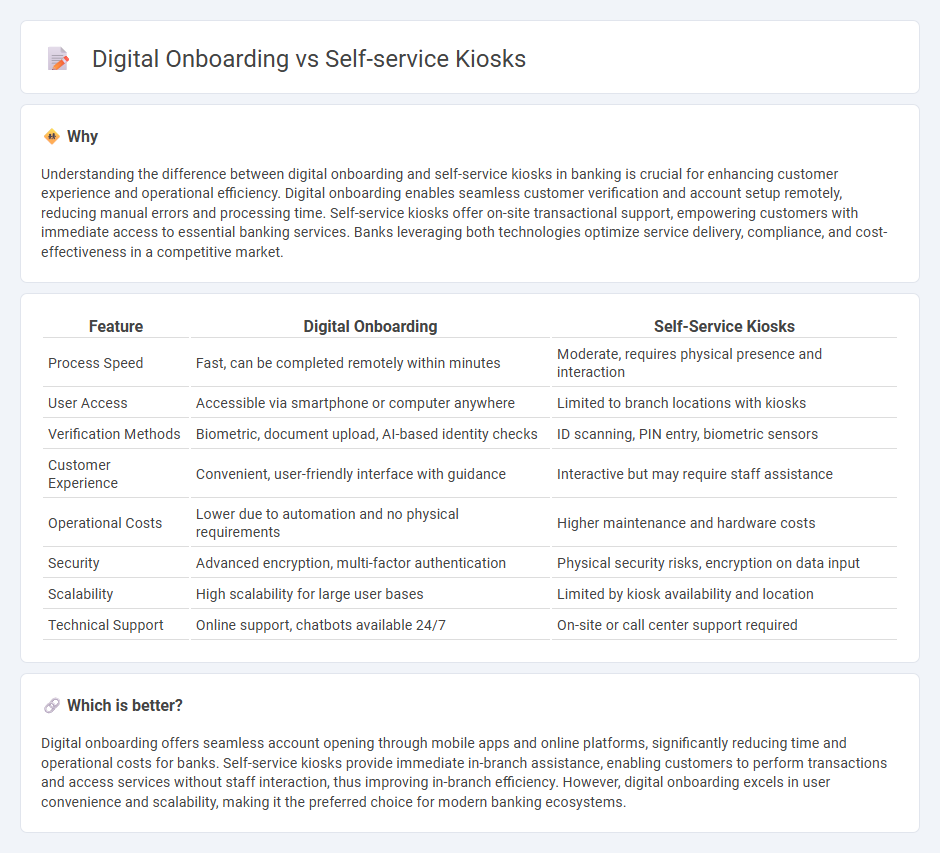Select the Verification Methods row label
Image resolution: width=940 pixels, height=853 pixels.
114,434
